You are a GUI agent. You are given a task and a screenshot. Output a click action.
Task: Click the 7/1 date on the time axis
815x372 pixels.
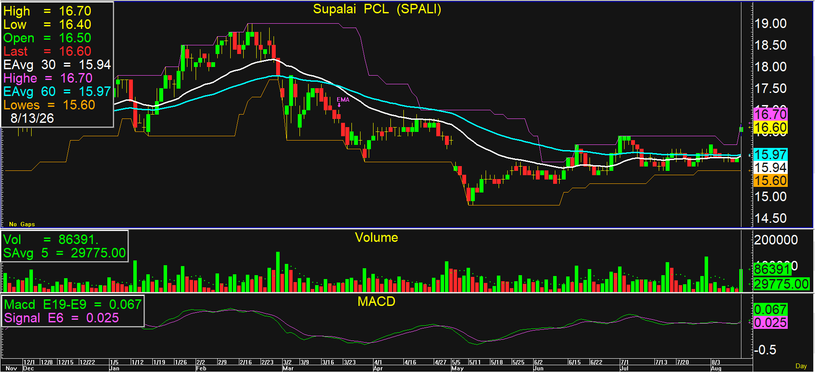pyautogui.click(x=623, y=361)
